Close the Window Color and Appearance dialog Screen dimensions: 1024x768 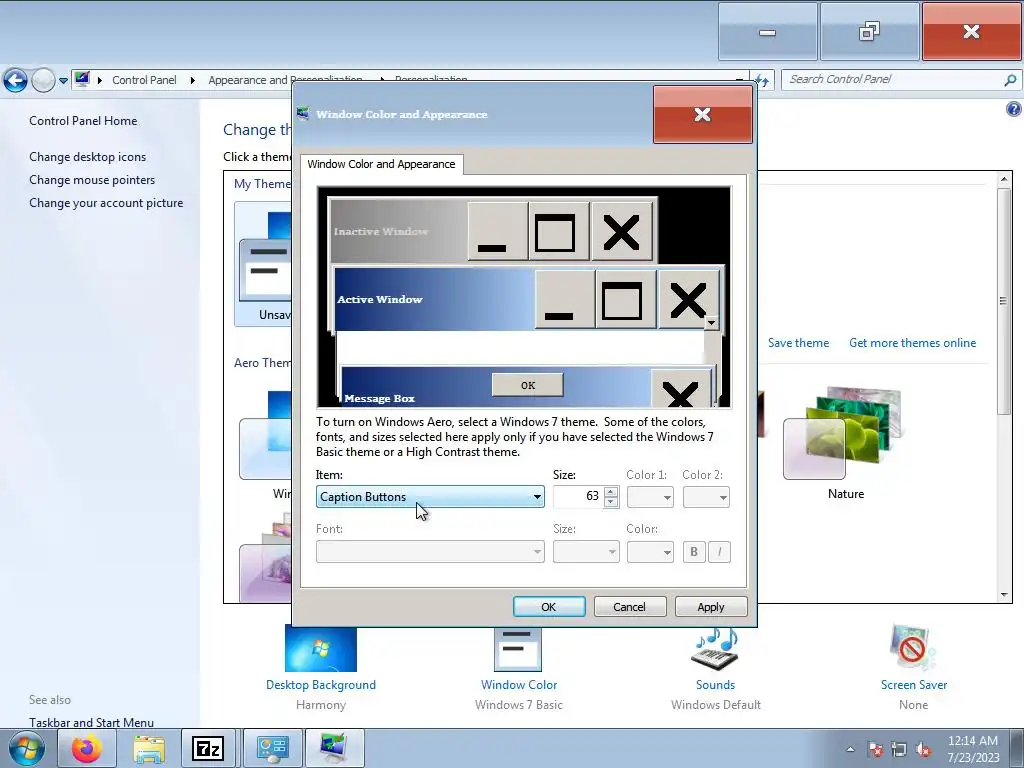pyautogui.click(x=703, y=114)
